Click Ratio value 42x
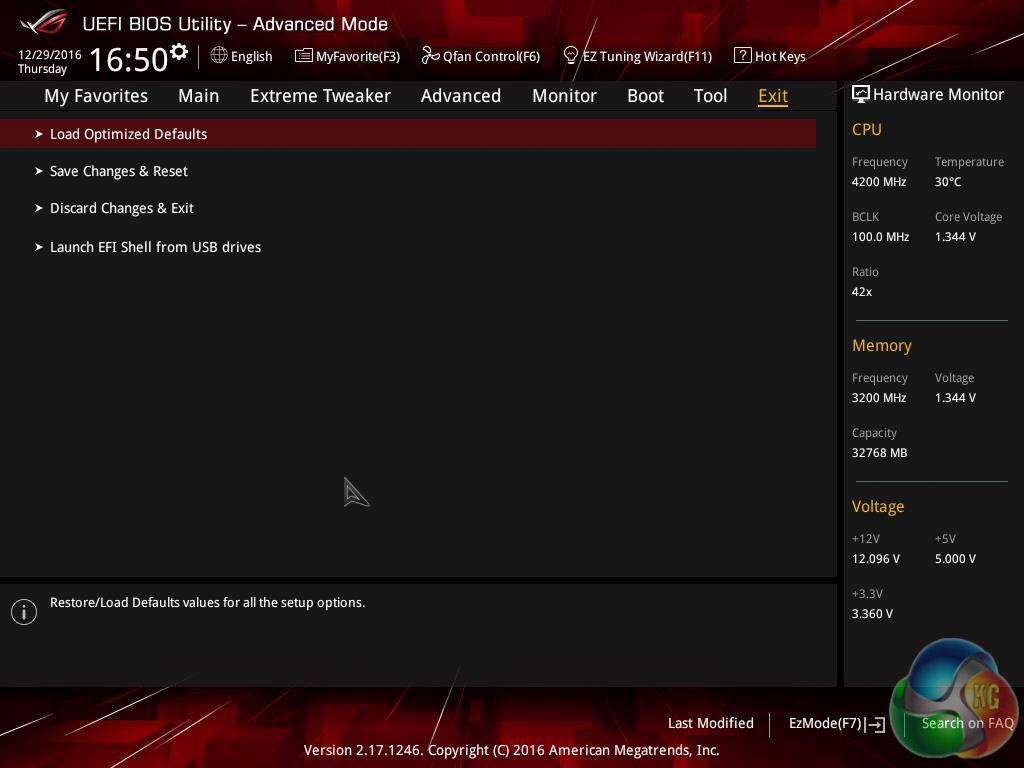 [x=861, y=291]
